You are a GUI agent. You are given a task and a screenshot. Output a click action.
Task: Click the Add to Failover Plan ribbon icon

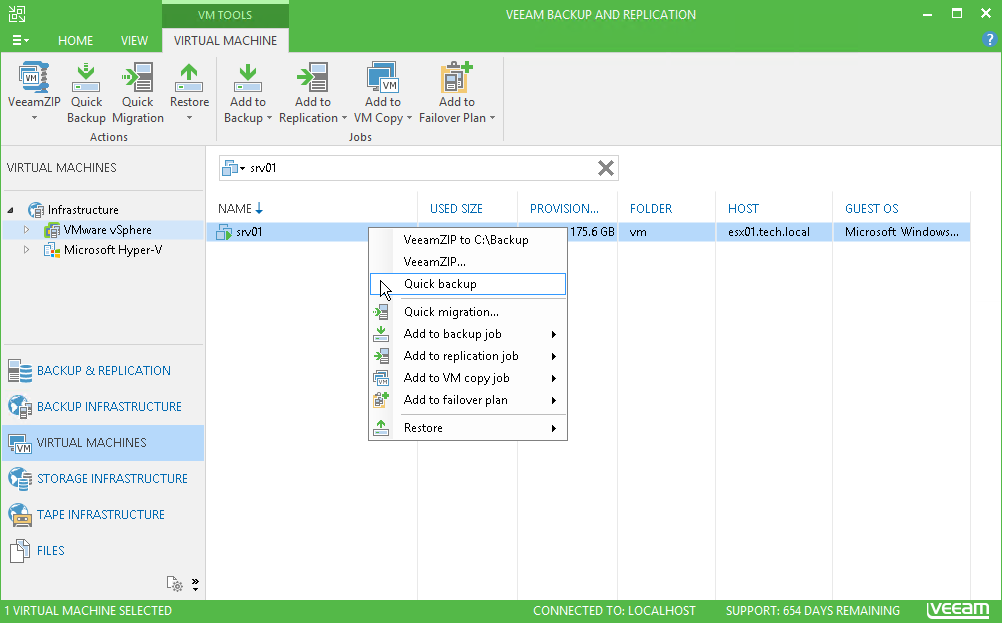[x=456, y=77]
